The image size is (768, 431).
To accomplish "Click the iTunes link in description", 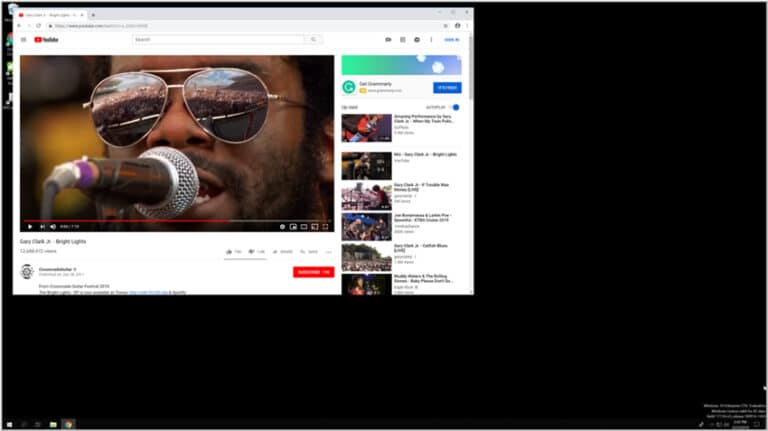I will click(x=148, y=292).
